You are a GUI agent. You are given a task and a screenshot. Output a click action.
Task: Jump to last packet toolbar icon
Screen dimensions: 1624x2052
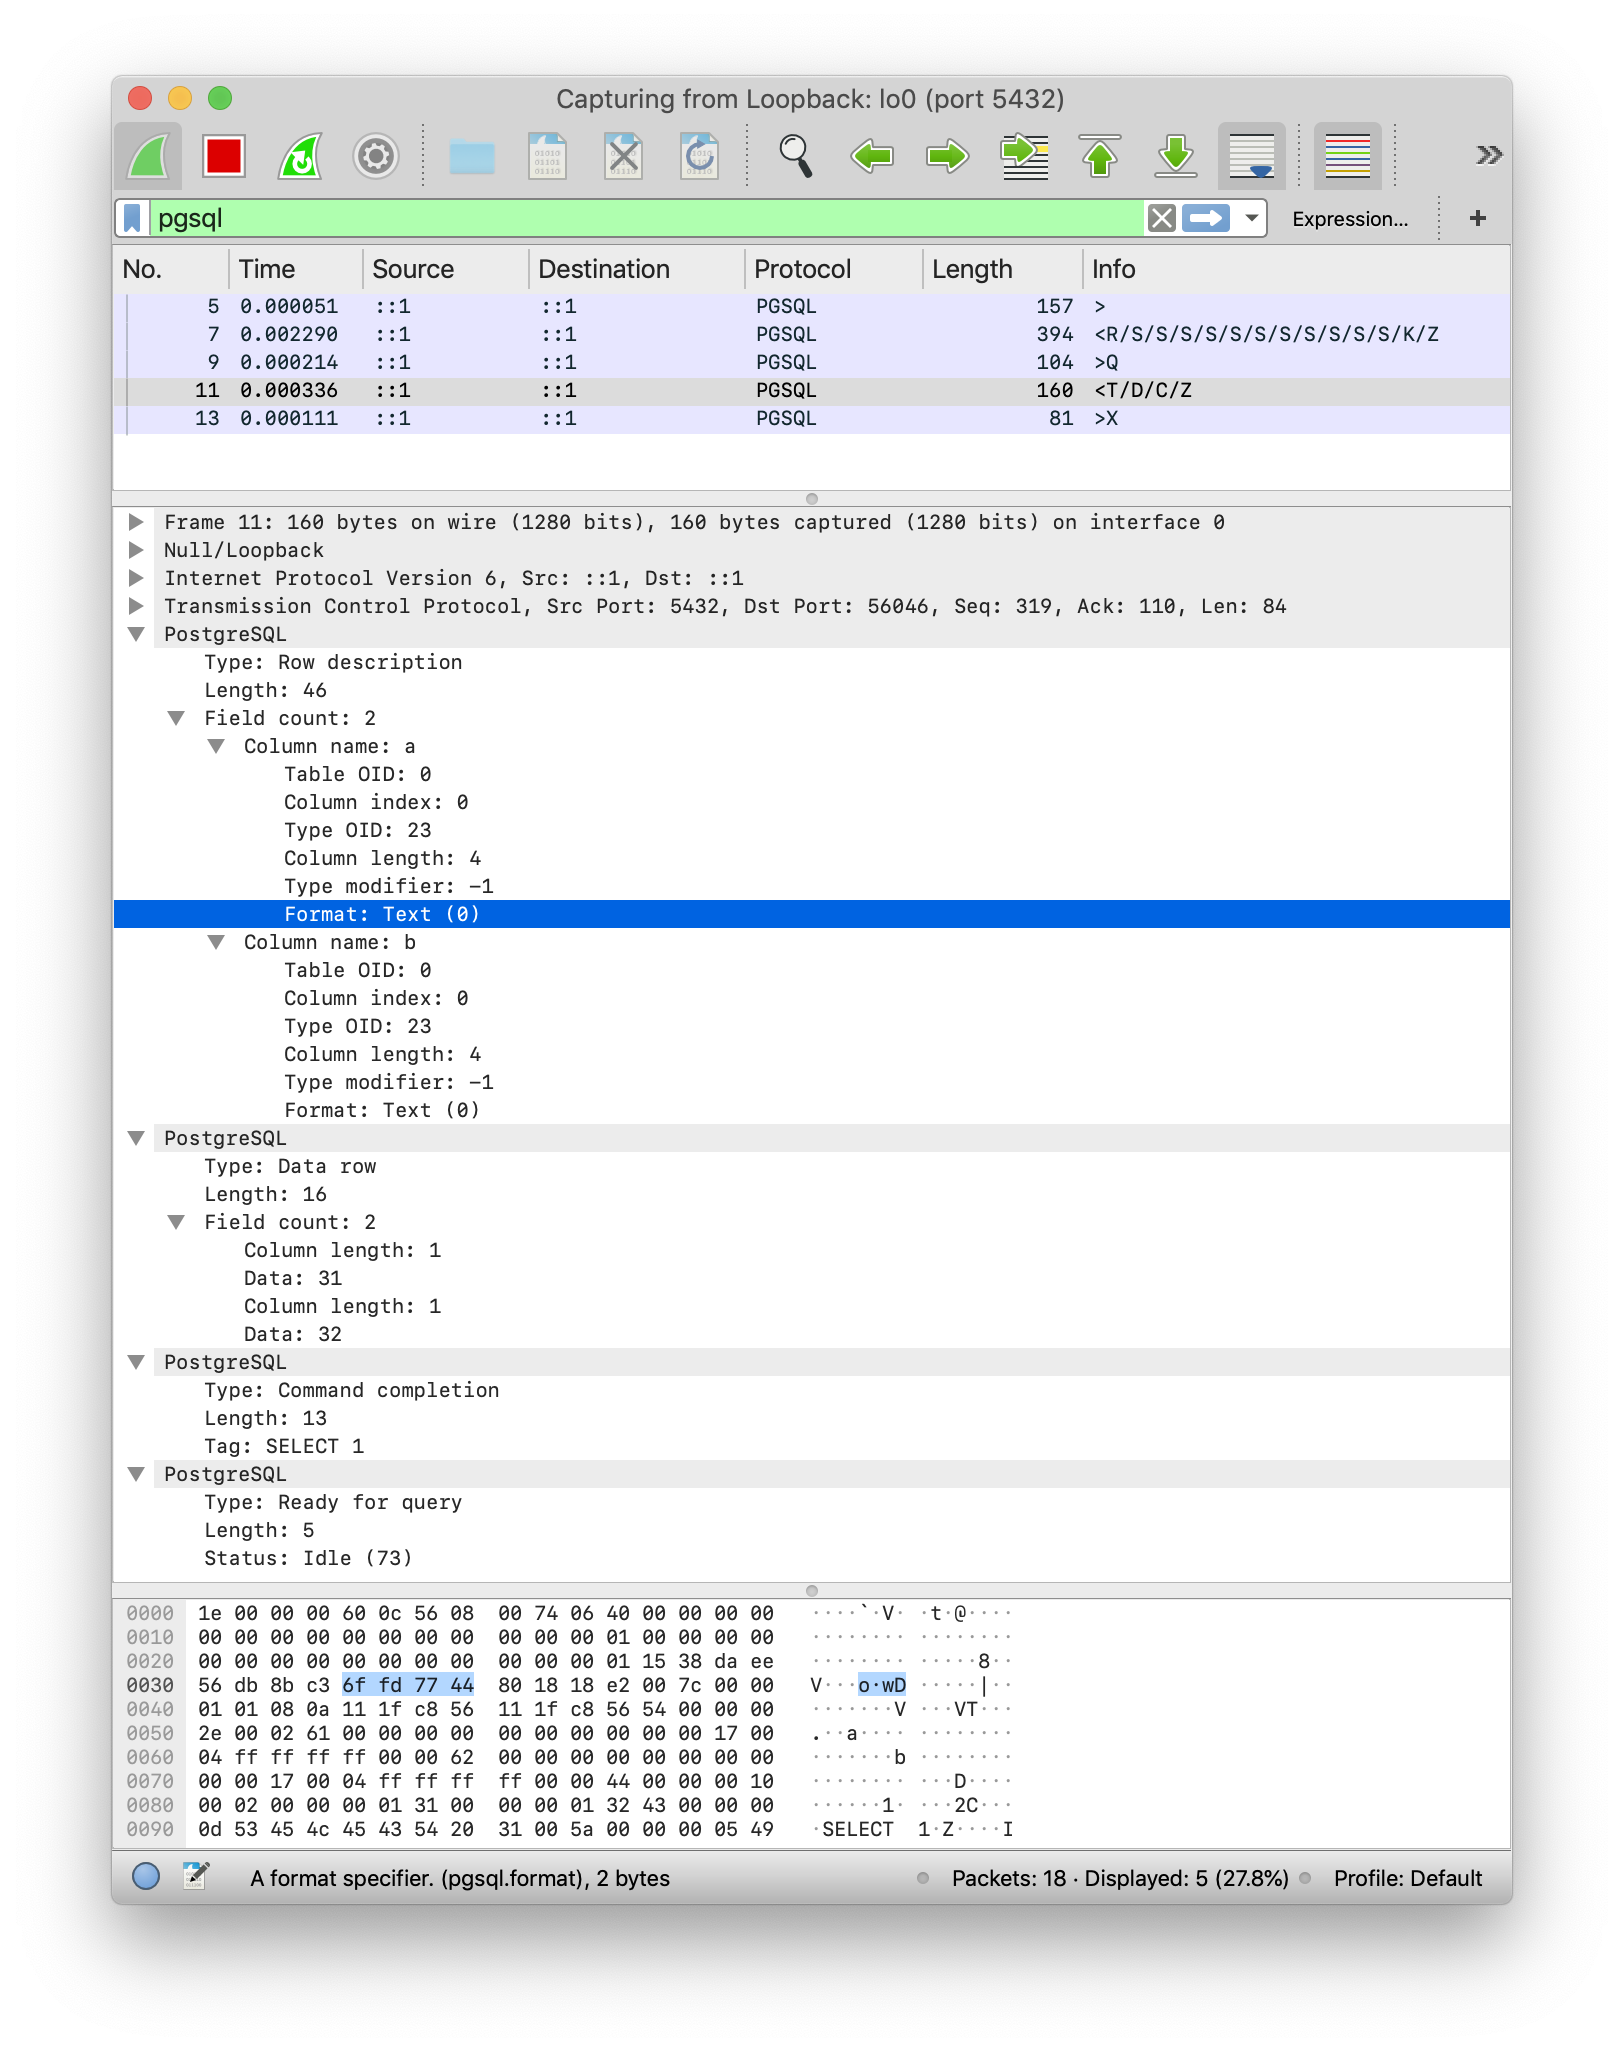click(1176, 156)
